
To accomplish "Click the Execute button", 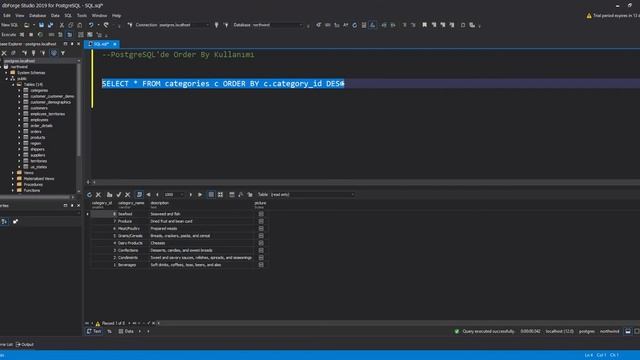I will [x=9, y=35].
